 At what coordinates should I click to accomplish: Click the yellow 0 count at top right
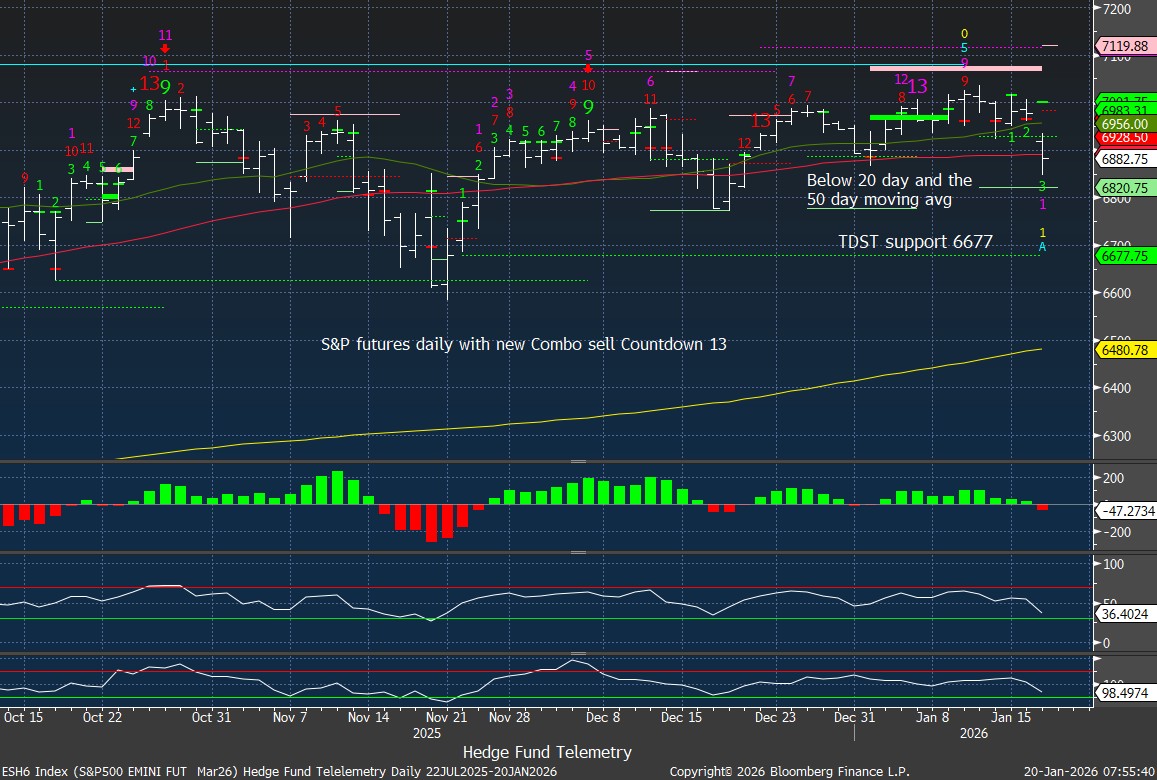click(x=964, y=34)
